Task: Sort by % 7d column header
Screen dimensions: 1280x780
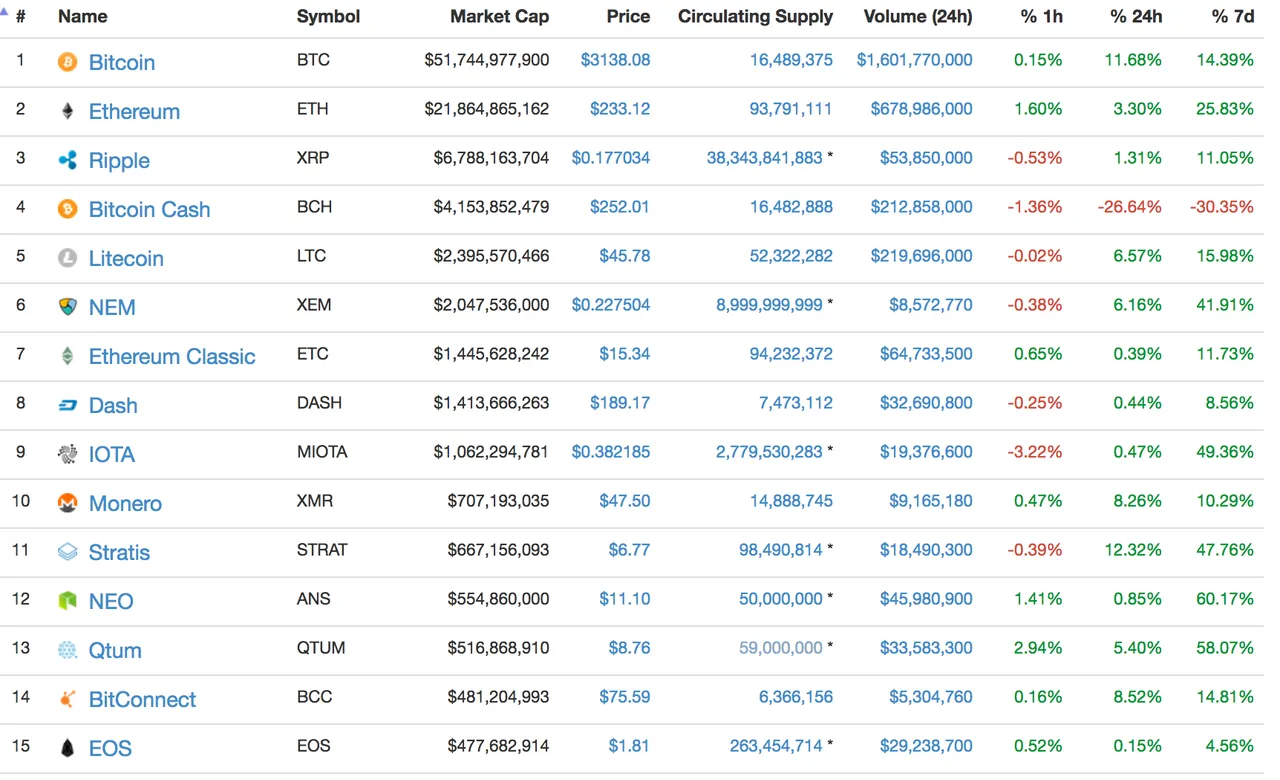Action: 1232,17
